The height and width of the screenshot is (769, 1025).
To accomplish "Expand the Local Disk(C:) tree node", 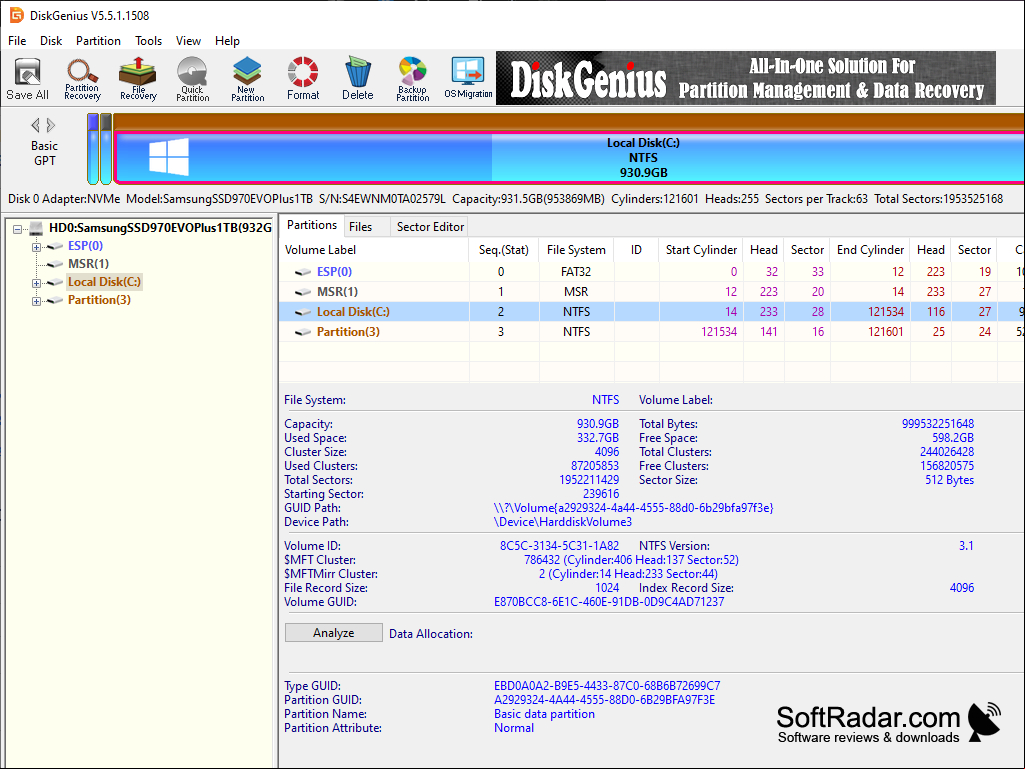I will (x=37, y=283).
